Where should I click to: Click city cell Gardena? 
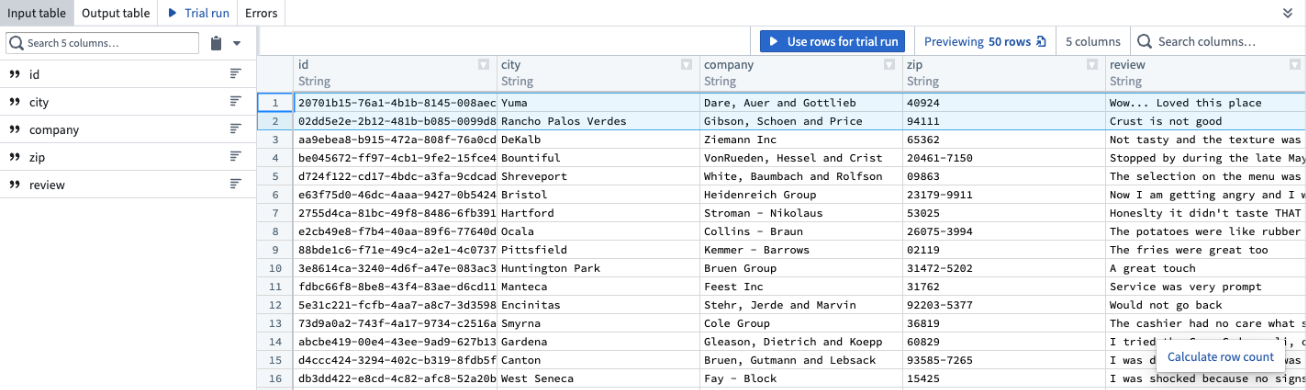597,342
